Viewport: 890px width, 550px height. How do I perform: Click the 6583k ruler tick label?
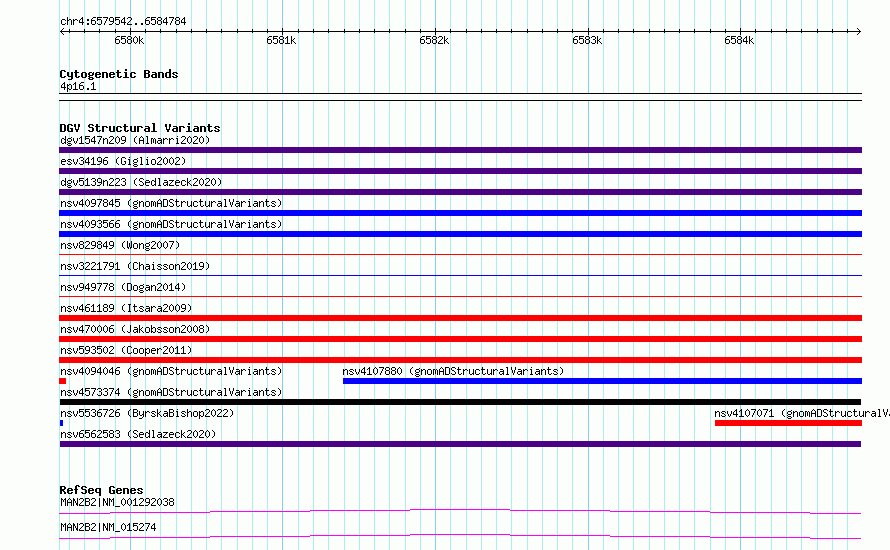pos(587,40)
